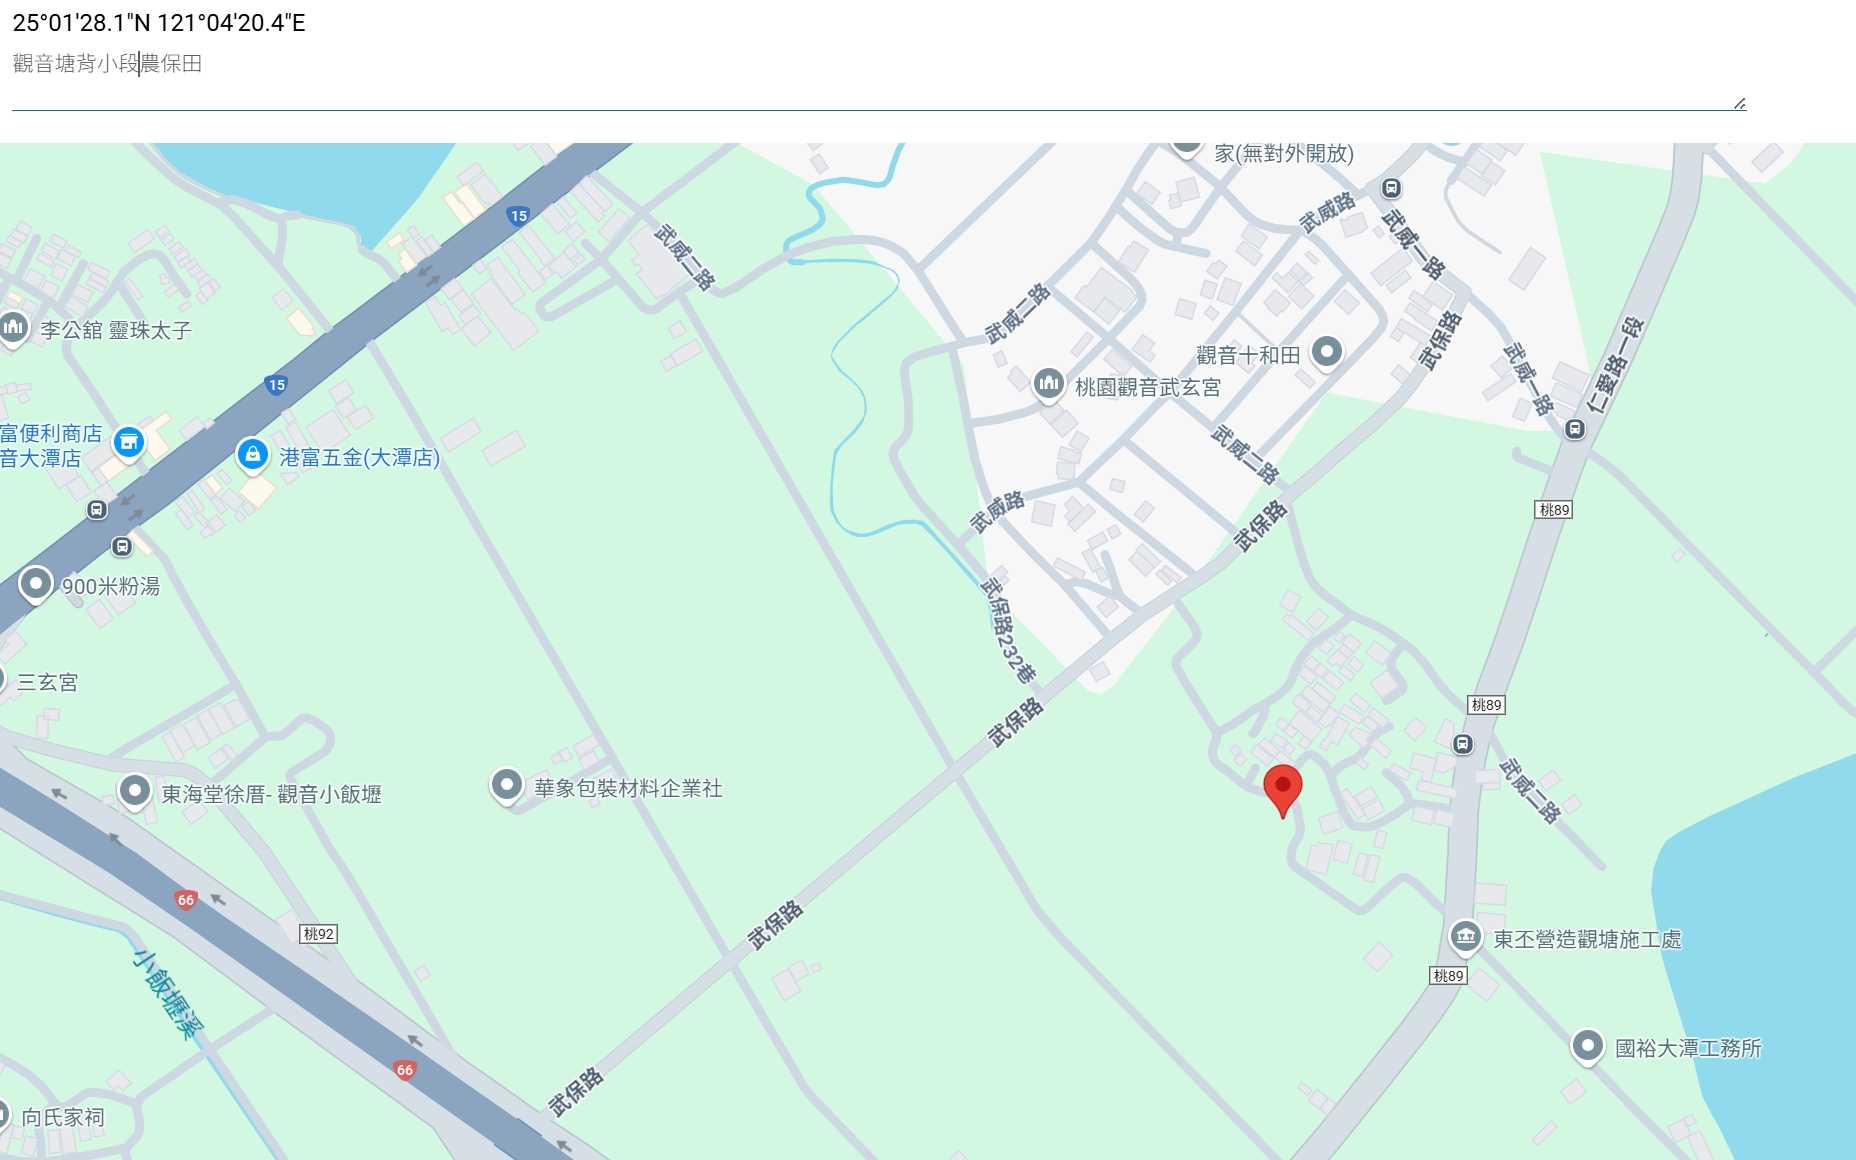Click the 向氏家祠 map label

pyautogui.click(x=63, y=1117)
